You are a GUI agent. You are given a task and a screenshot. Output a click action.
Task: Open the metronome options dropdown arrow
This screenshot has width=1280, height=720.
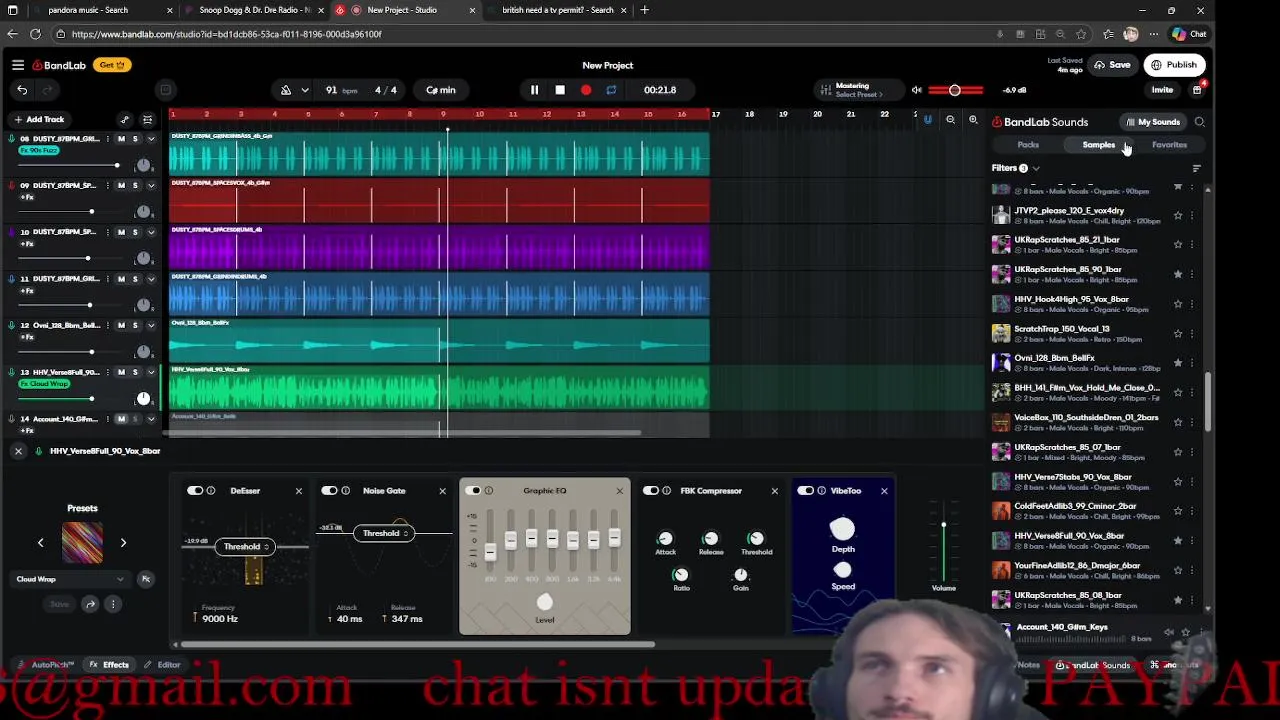click(x=305, y=90)
